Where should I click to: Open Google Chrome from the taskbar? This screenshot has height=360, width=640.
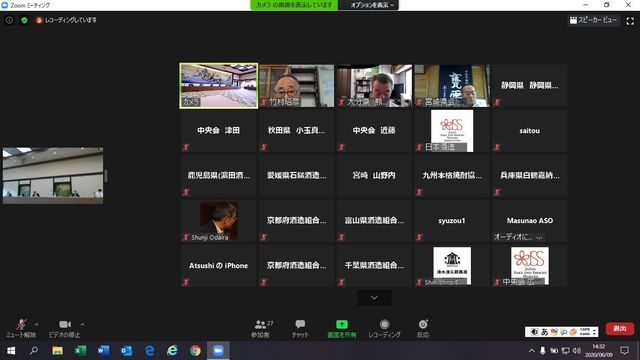point(196,351)
